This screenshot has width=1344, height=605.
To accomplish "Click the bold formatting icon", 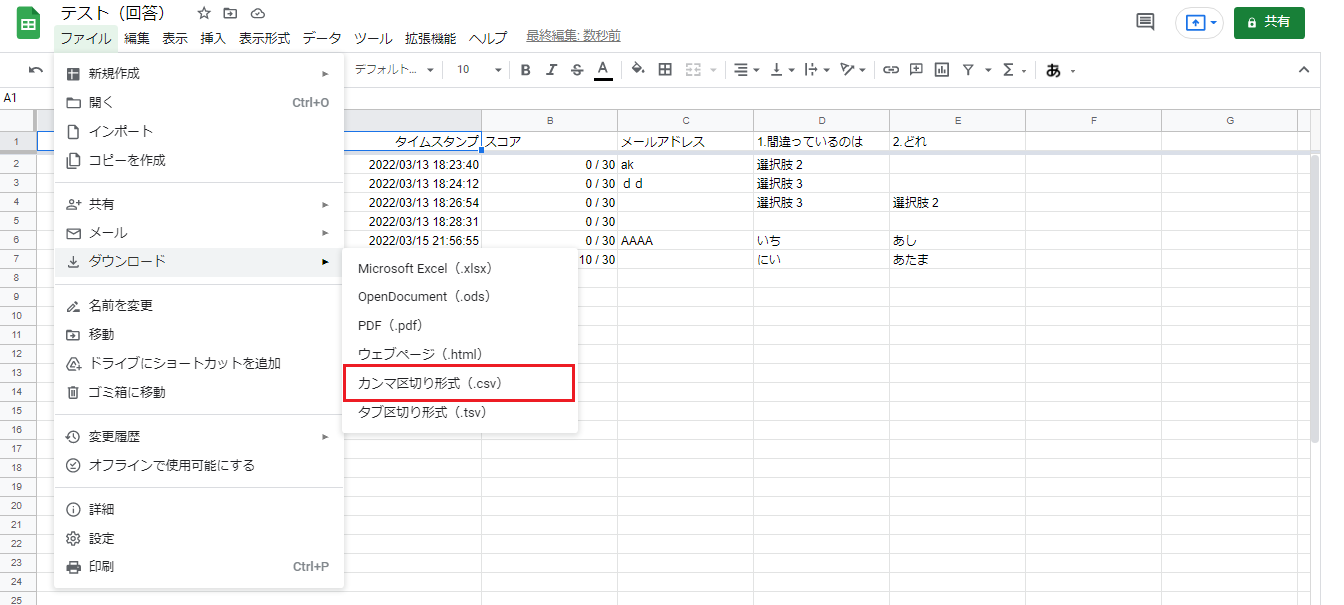I will click(x=525, y=70).
